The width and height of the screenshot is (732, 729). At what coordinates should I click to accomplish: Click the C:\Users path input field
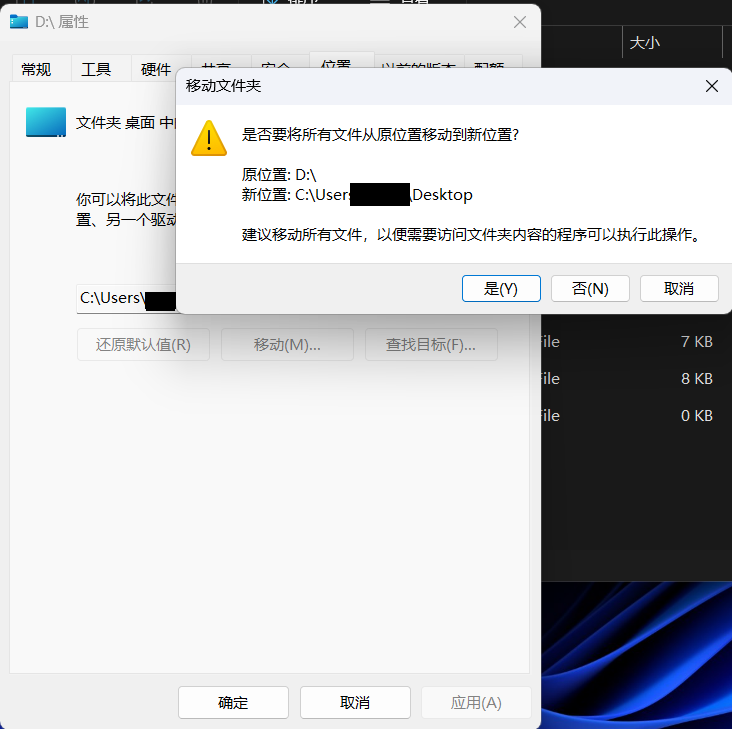coord(127,299)
